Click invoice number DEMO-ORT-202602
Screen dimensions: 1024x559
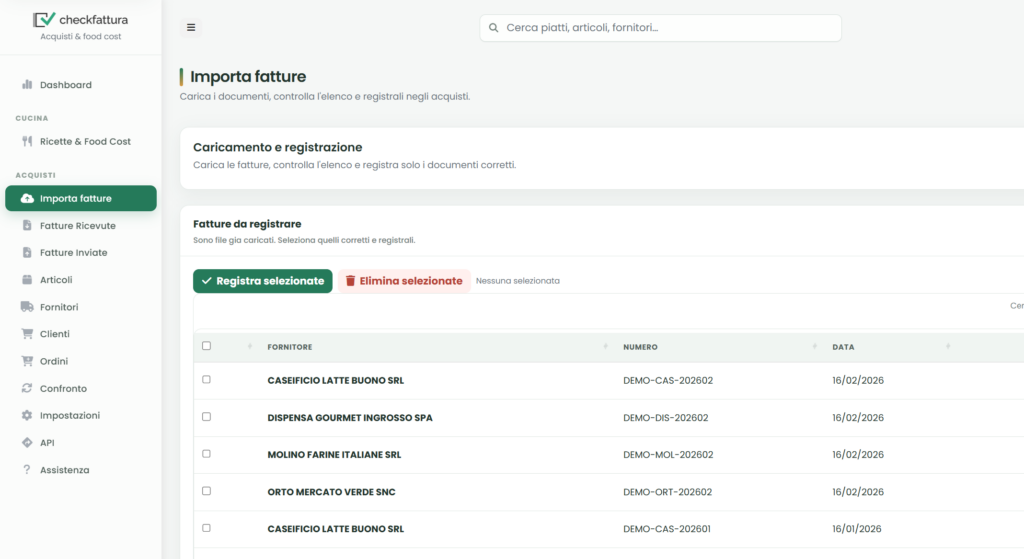667,492
